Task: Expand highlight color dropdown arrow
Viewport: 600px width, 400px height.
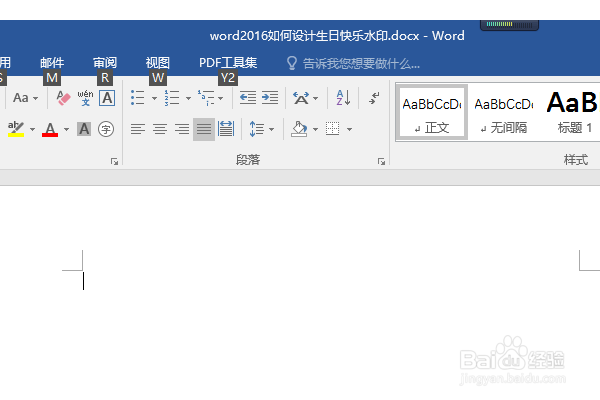Action: tap(33, 129)
